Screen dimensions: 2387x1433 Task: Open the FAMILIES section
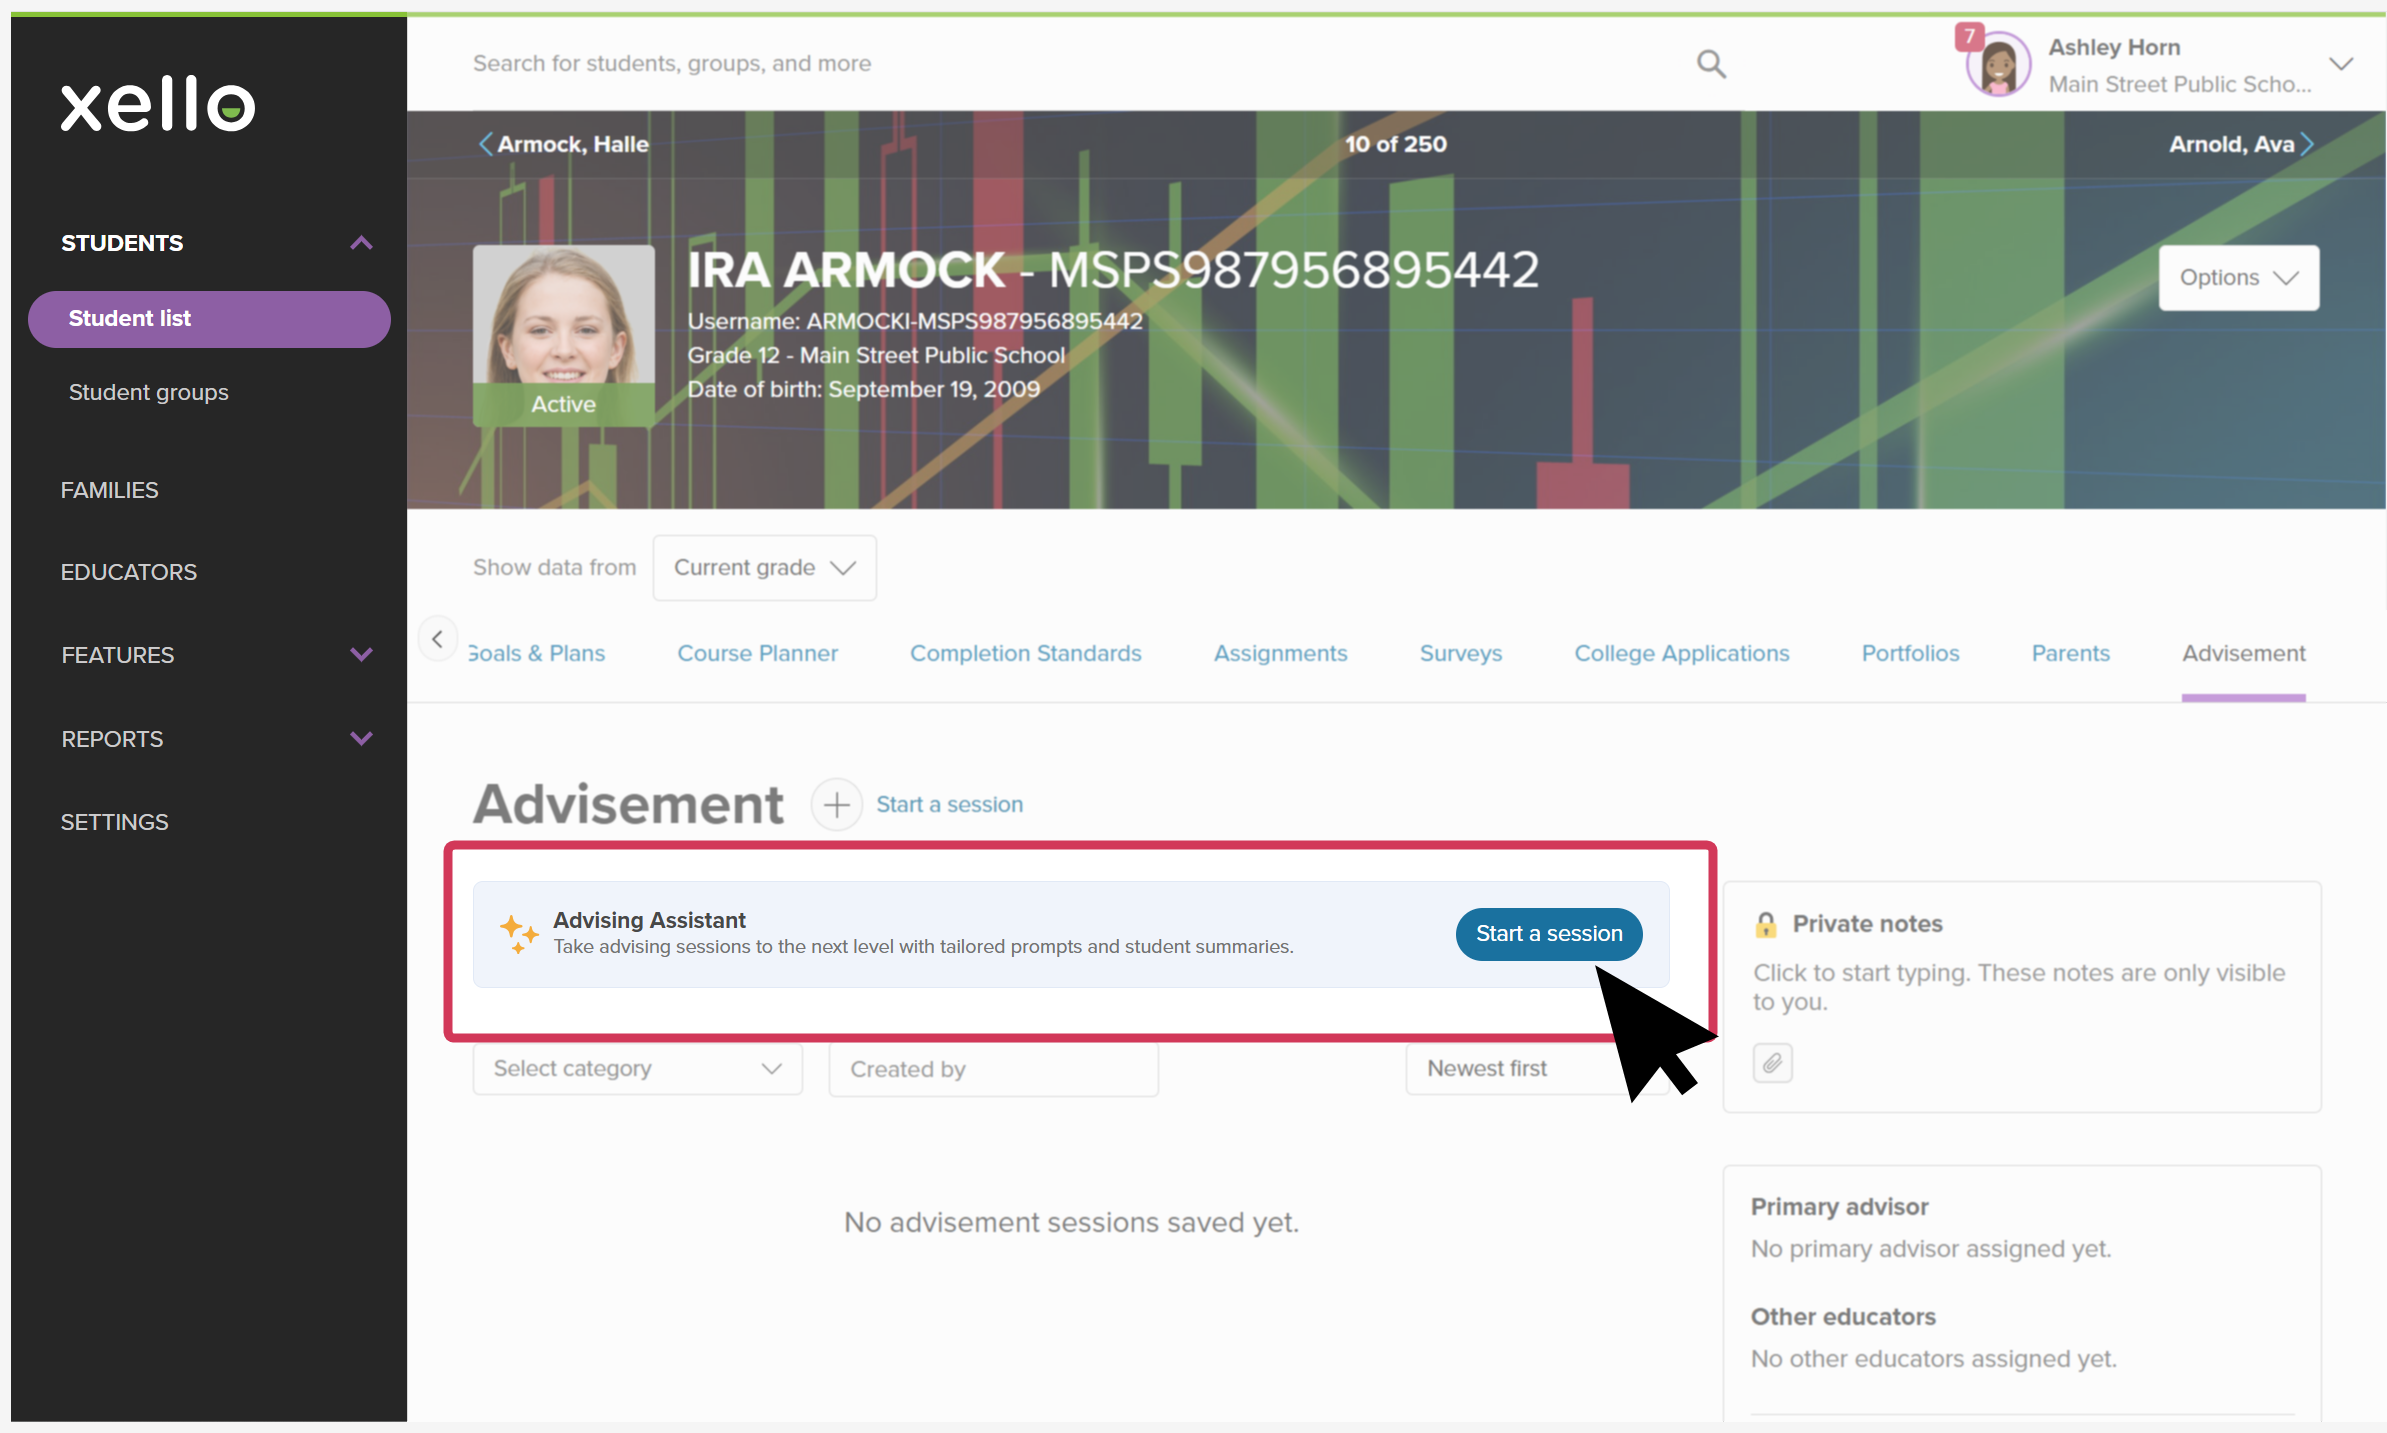tap(110, 490)
